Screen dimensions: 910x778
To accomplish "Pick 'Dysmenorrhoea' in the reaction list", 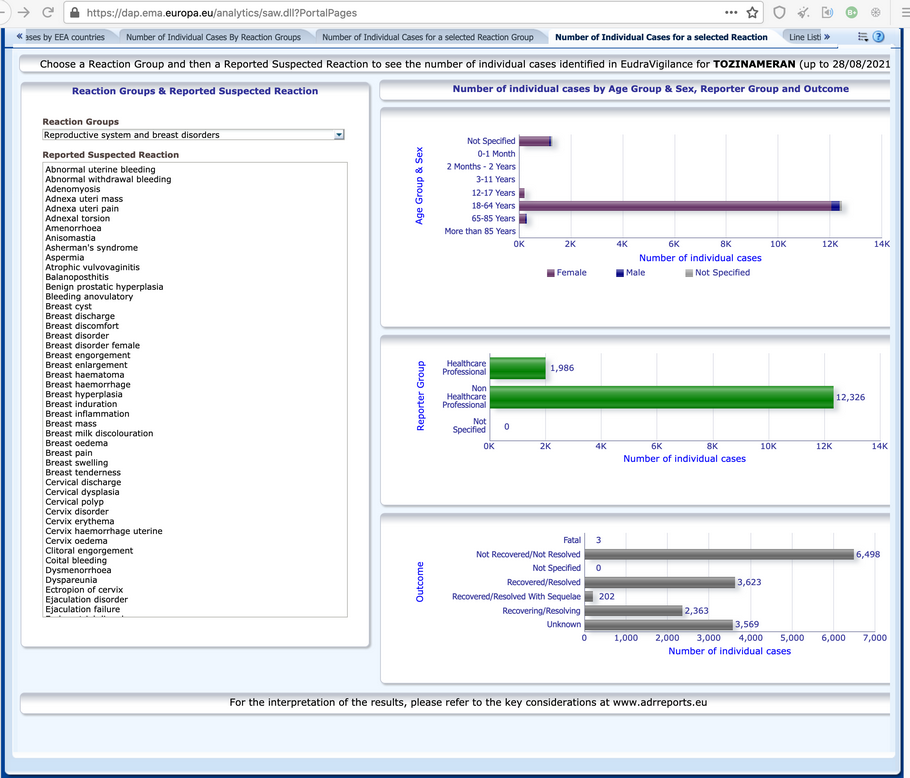I will [x=78, y=570].
